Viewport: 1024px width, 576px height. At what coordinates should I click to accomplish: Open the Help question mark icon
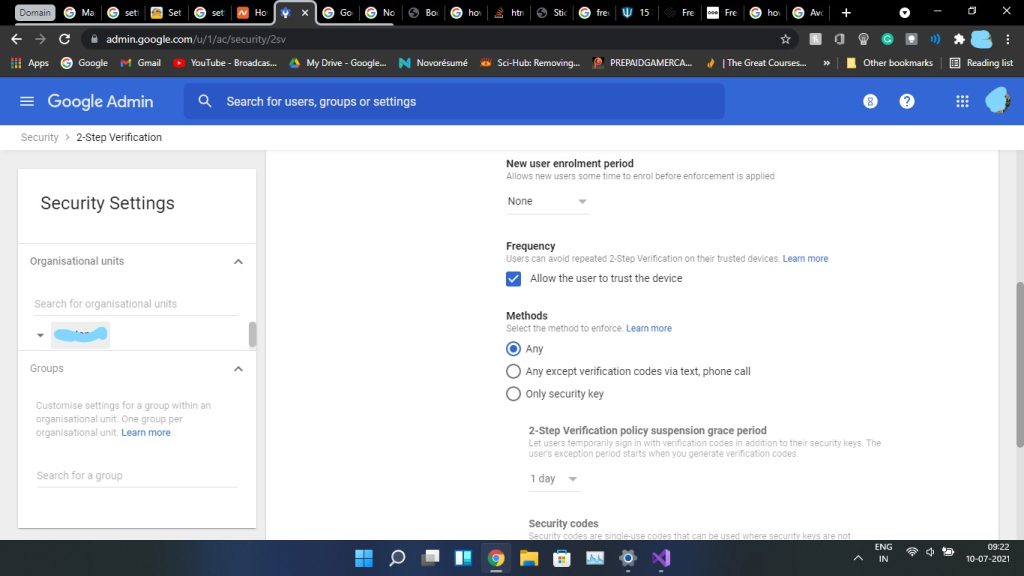click(x=906, y=101)
